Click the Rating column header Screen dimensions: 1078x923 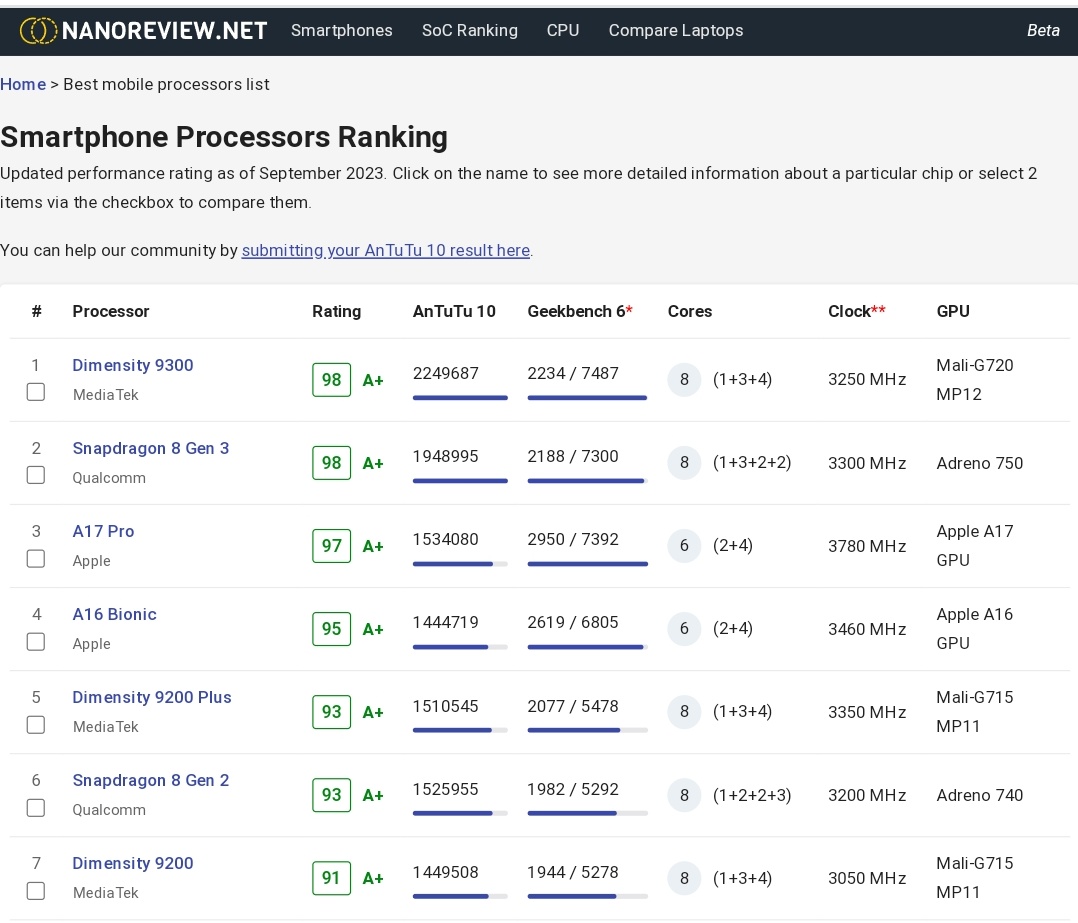click(336, 311)
